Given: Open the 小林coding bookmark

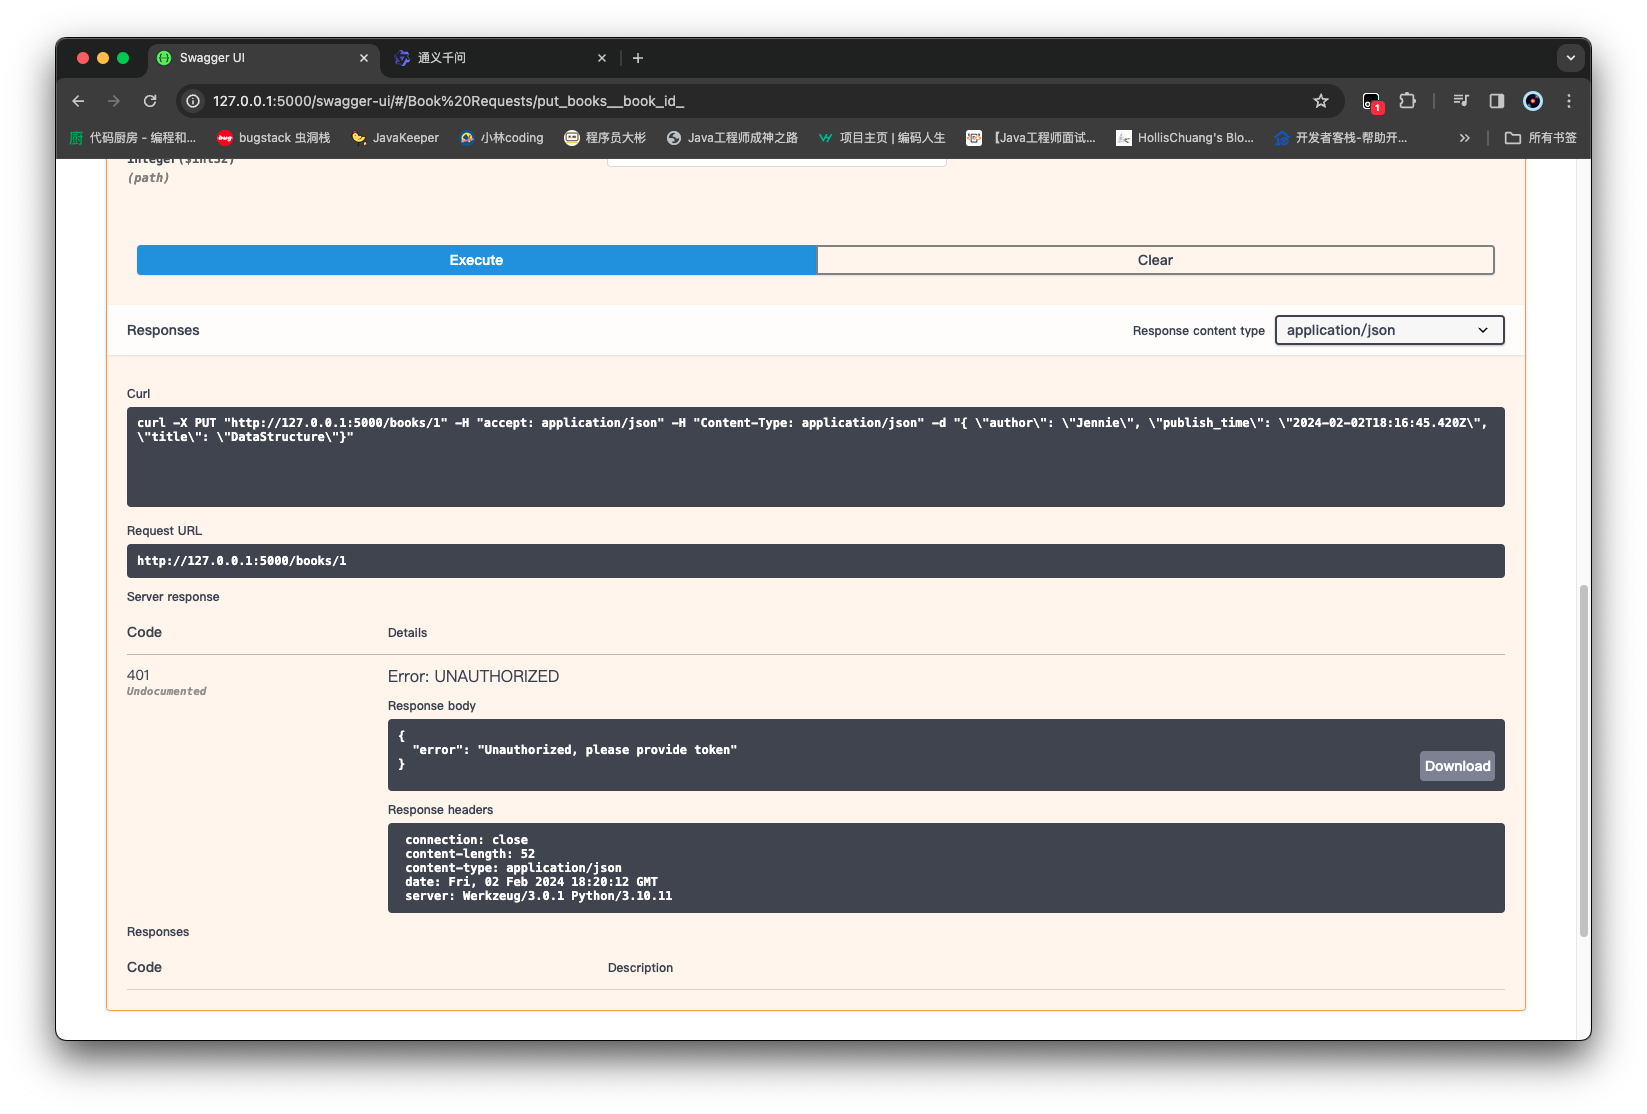Looking at the screenshot, I should (501, 138).
